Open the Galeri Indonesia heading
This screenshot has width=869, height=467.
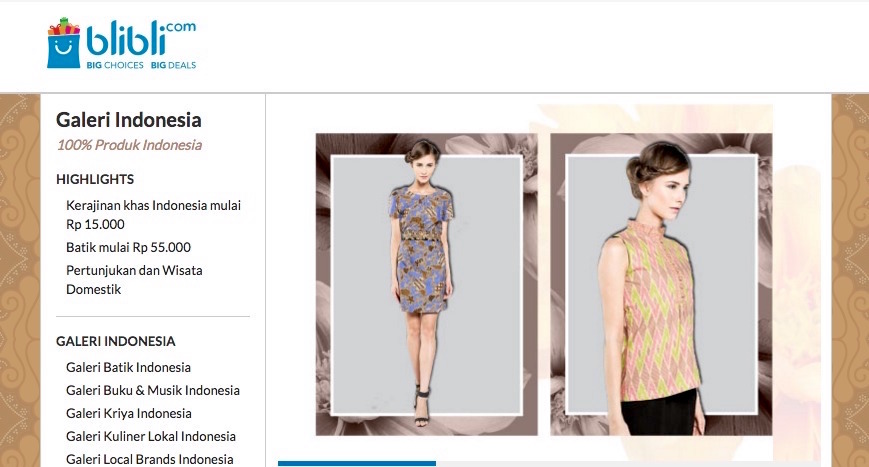(129, 120)
